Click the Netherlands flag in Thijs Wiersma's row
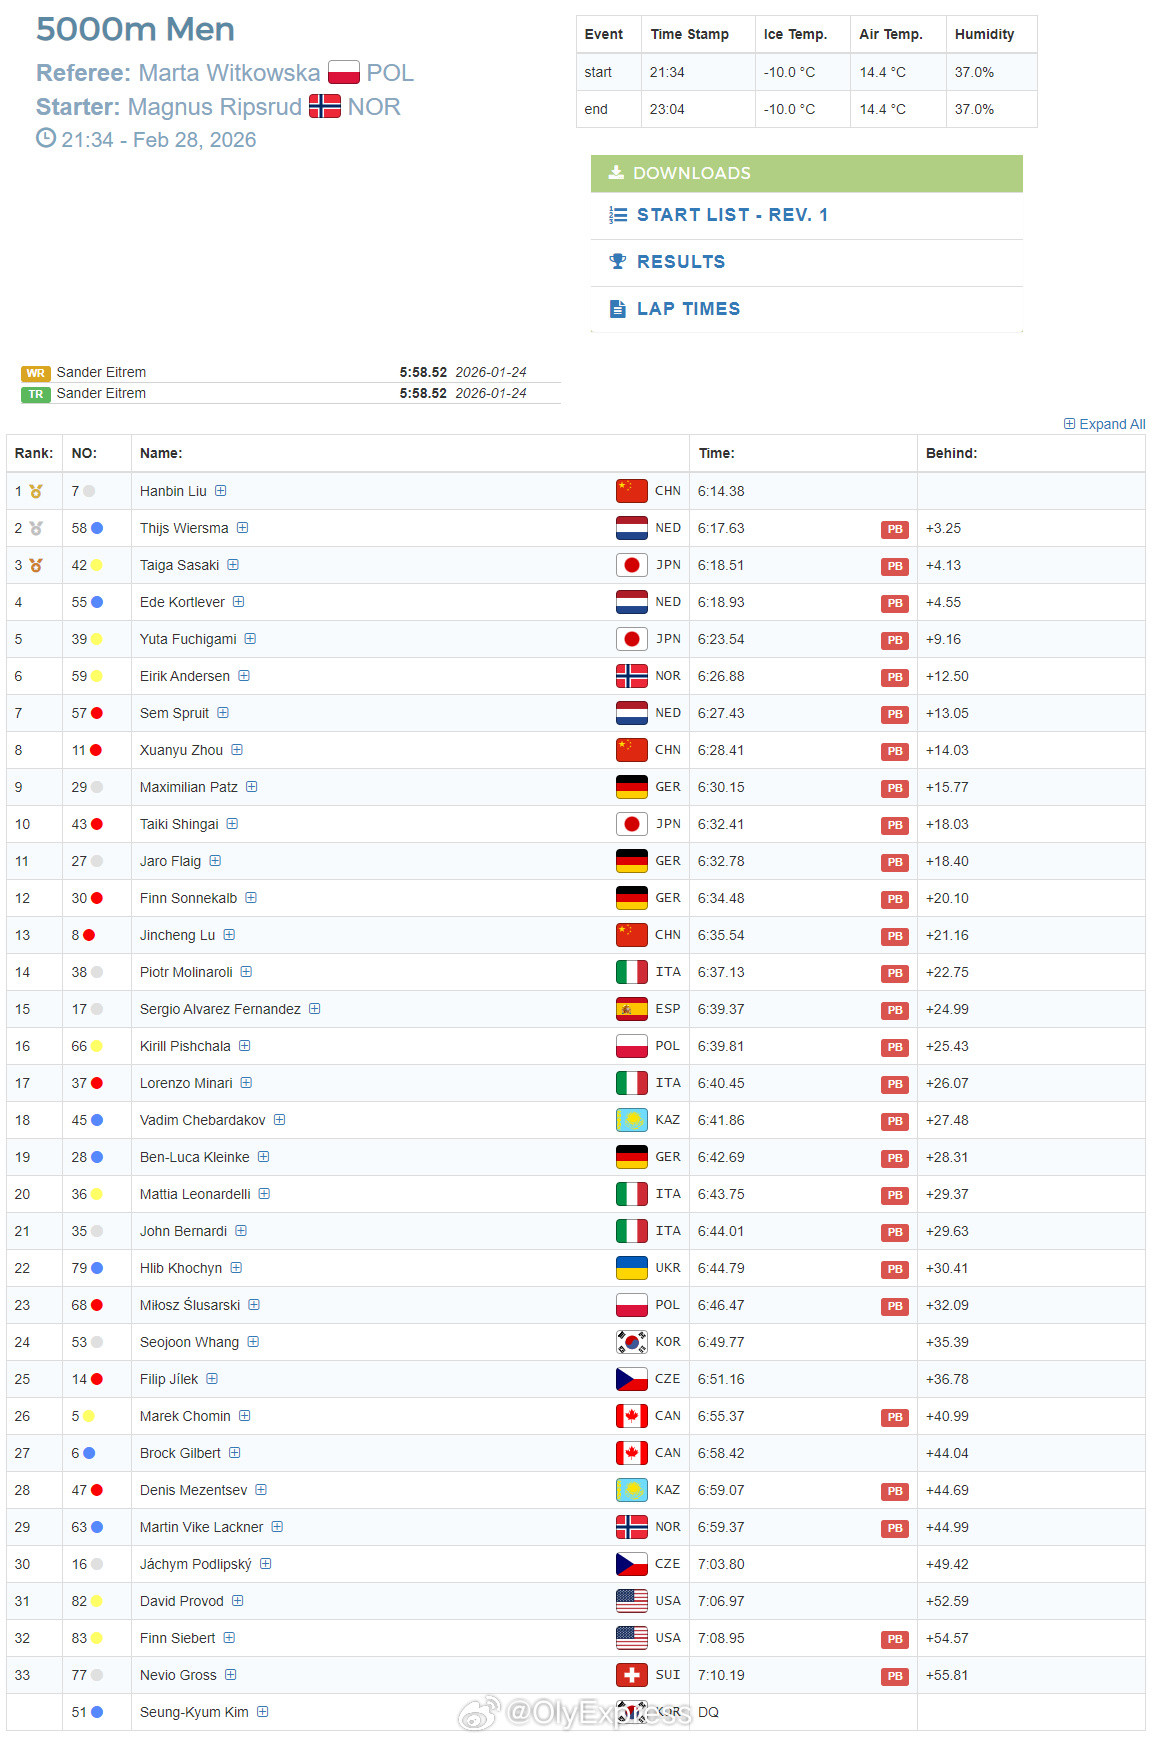 coord(632,528)
